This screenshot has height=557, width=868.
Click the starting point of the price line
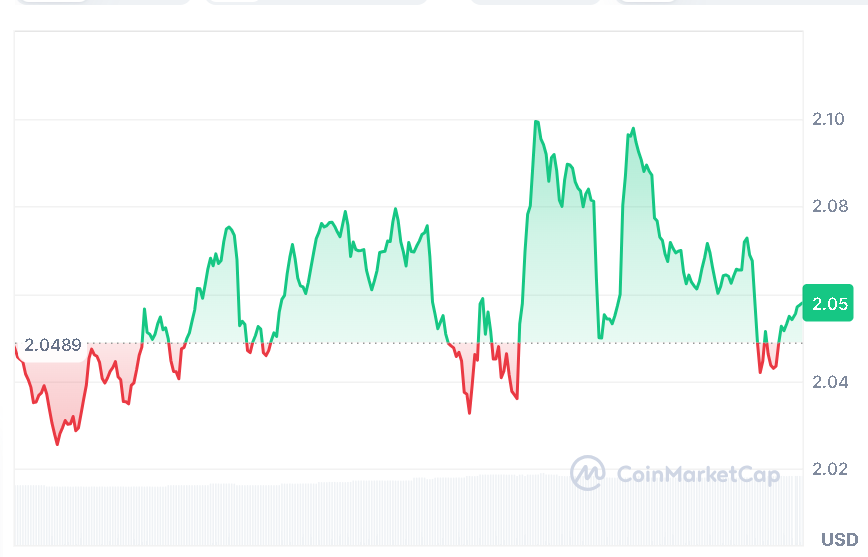16,345
